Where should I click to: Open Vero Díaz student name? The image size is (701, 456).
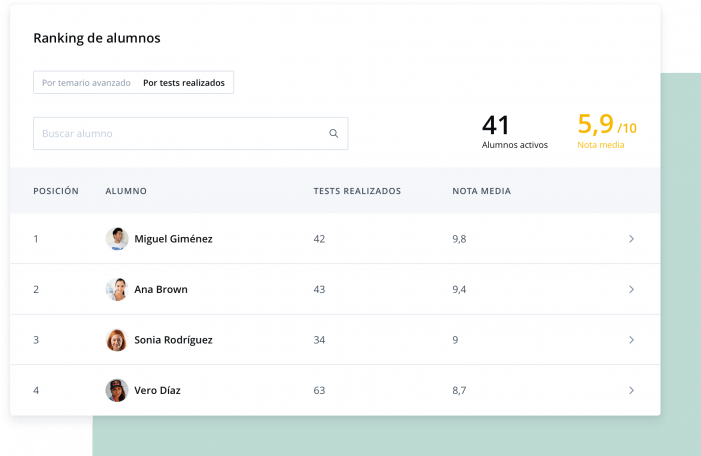pos(157,390)
